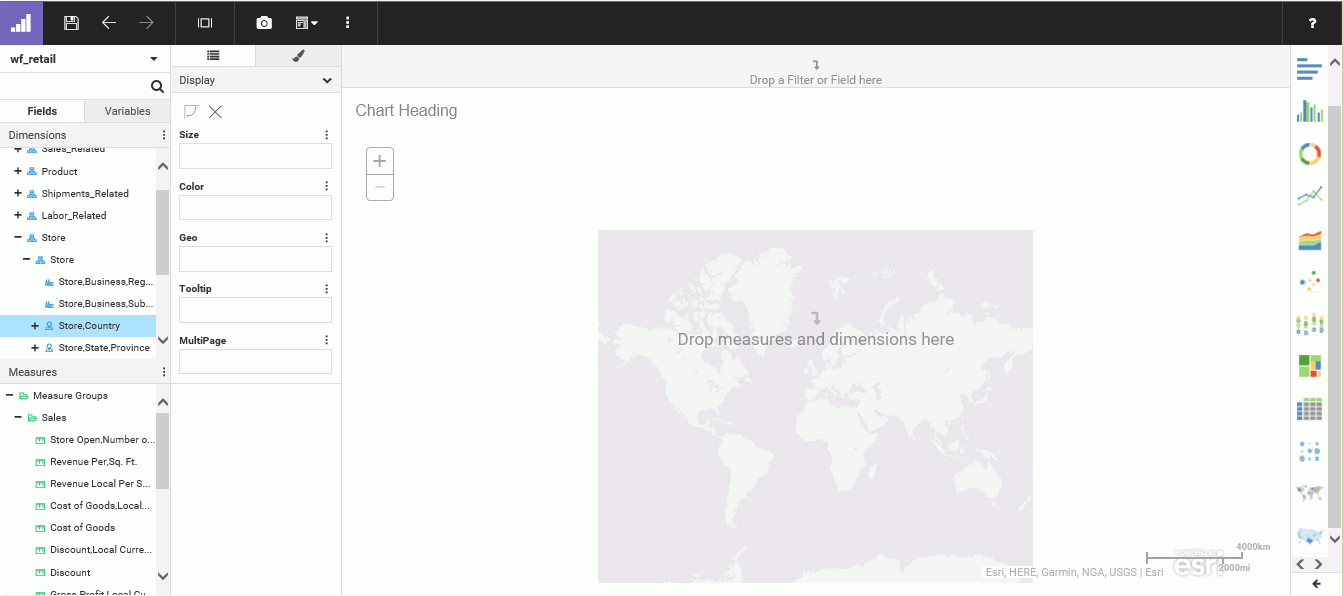This screenshot has width=1343, height=596.
Task: Collapse the chart picker with back arrow
Action: [1316, 584]
